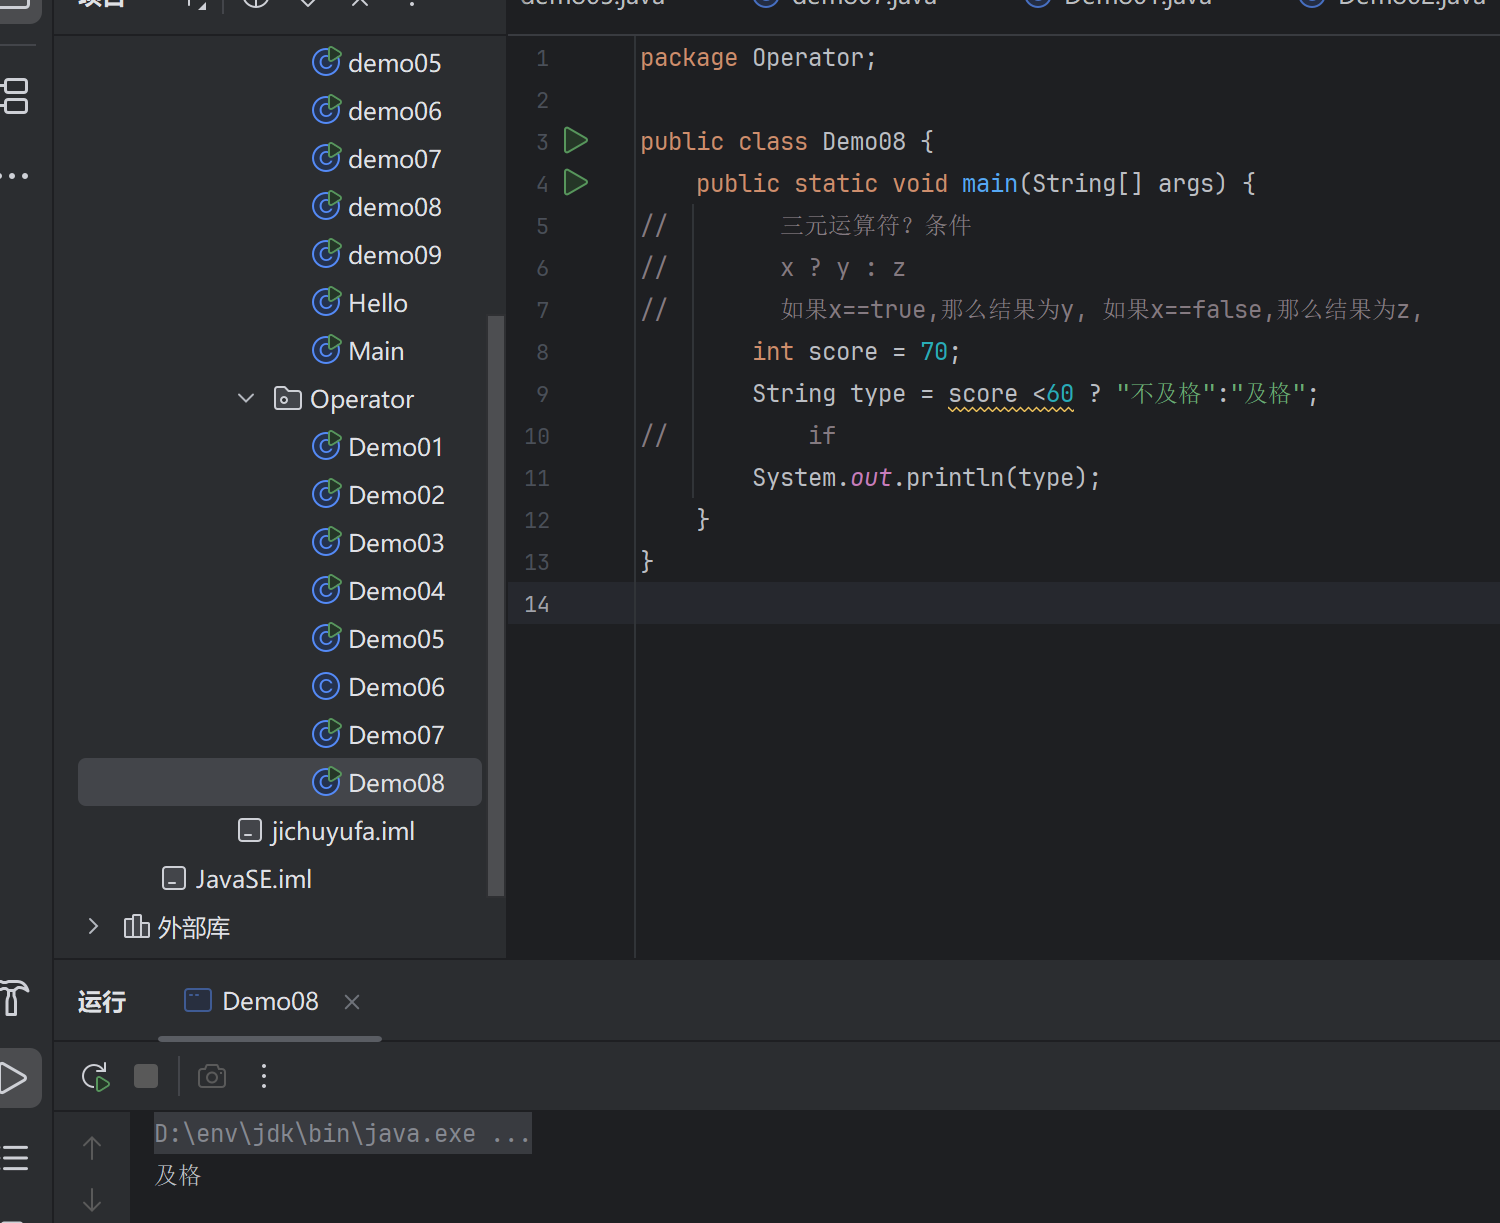Click the 及格 output line in console
Screen dimensions: 1500x1223
click(178, 1175)
